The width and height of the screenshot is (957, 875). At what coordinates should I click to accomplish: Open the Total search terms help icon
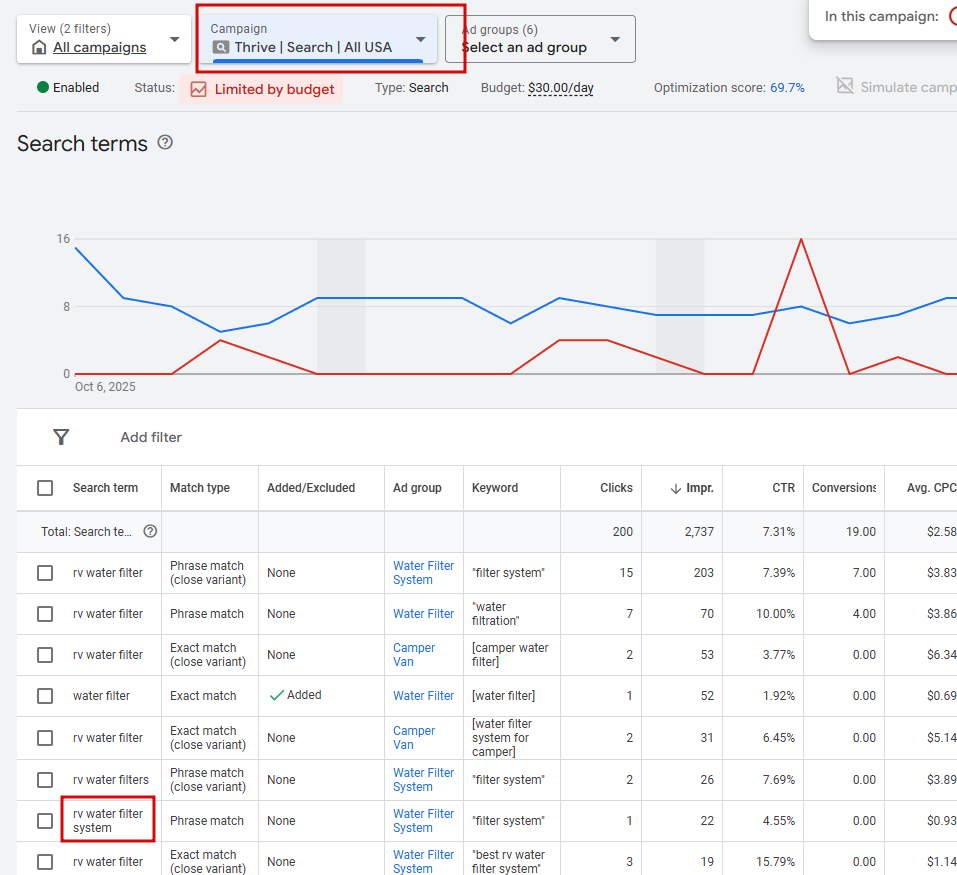click(150, 531)
